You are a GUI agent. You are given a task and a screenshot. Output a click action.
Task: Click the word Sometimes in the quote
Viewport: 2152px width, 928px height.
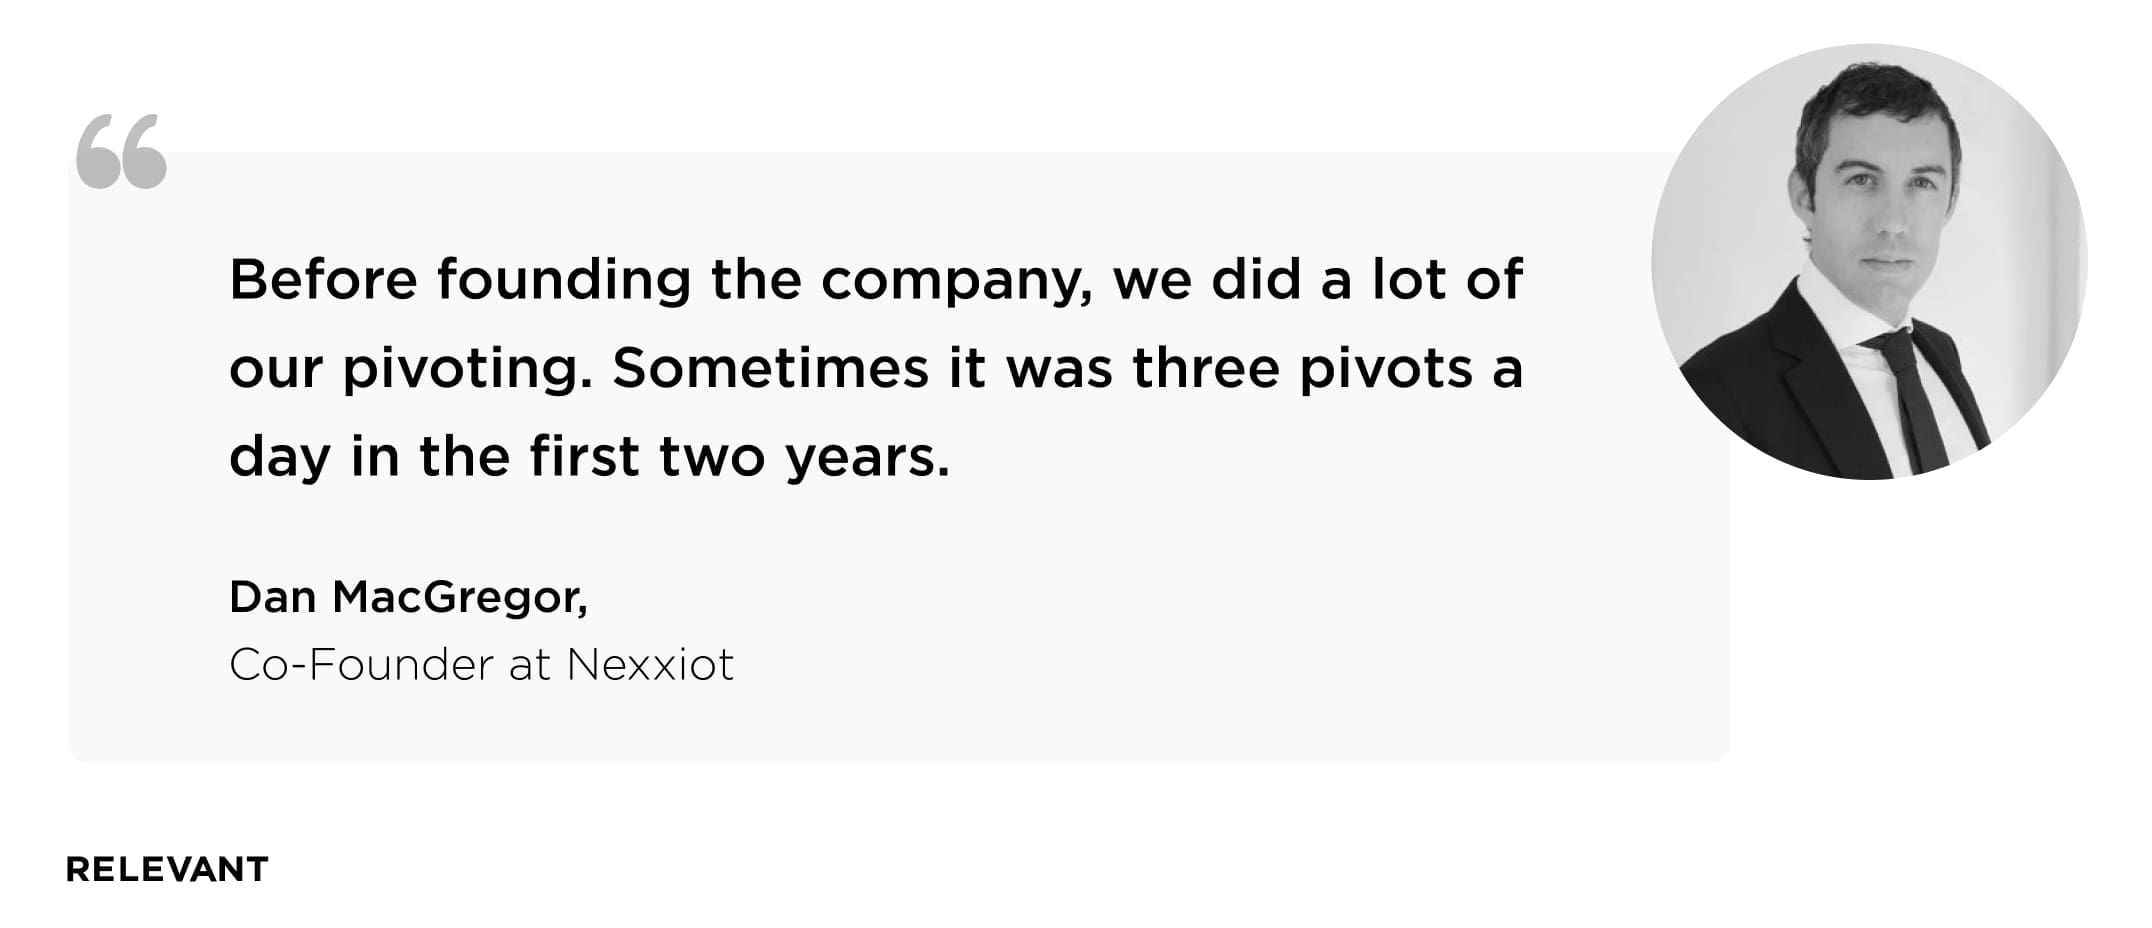coord(771,368)
